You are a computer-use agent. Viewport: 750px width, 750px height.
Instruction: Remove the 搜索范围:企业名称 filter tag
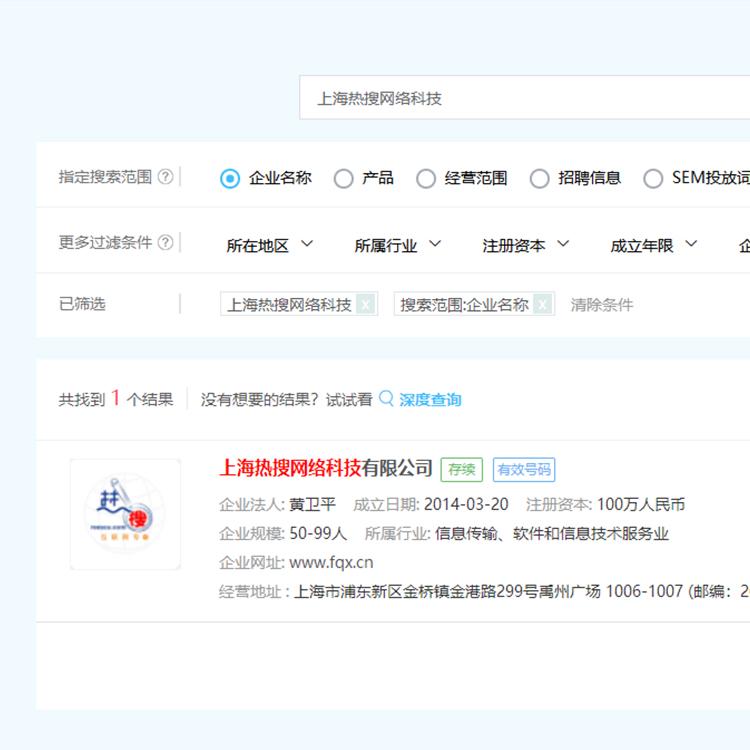pyautogui.click(x=542, y=304)
